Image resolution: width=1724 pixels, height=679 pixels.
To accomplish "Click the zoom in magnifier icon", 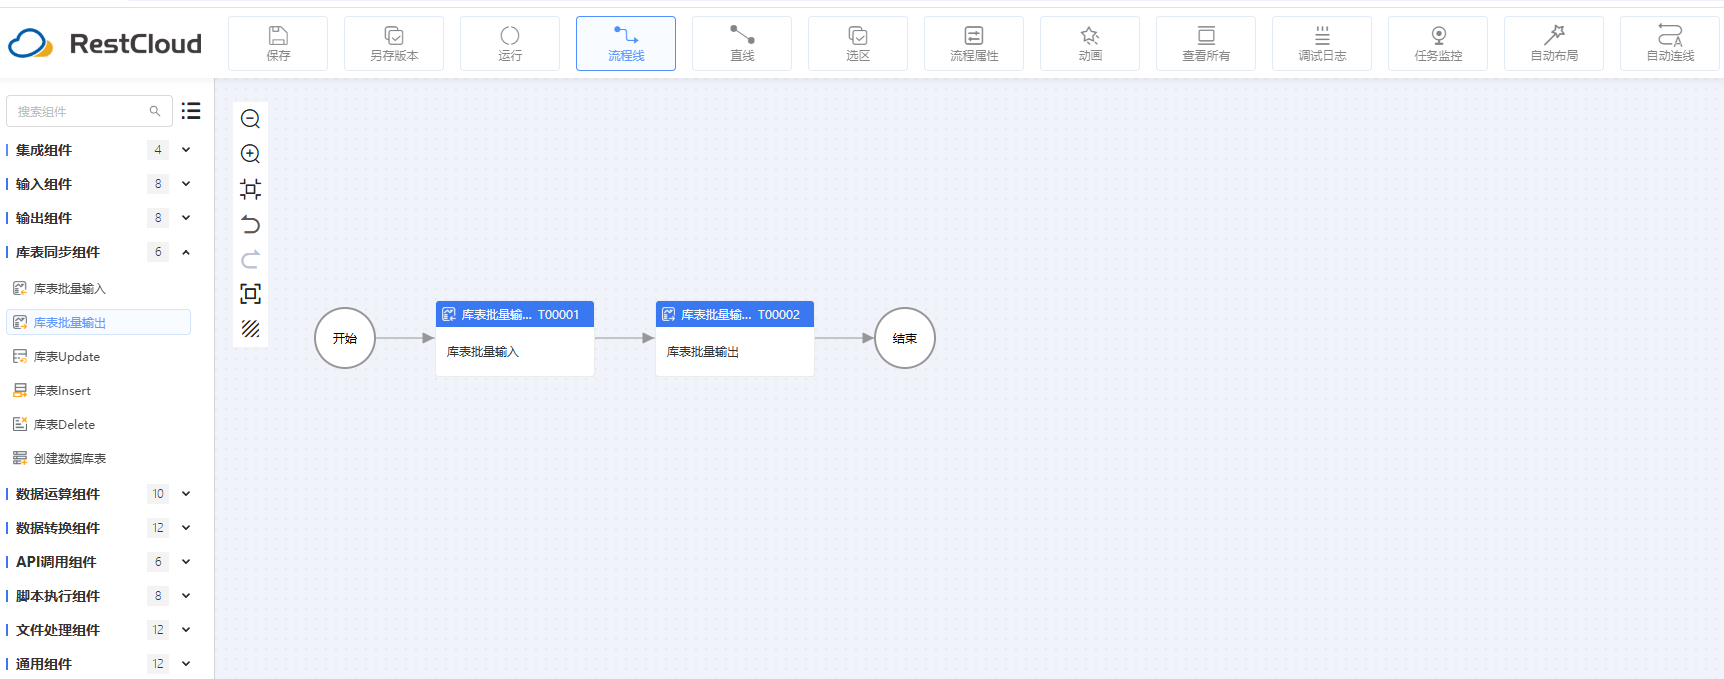I will point(251,154).
